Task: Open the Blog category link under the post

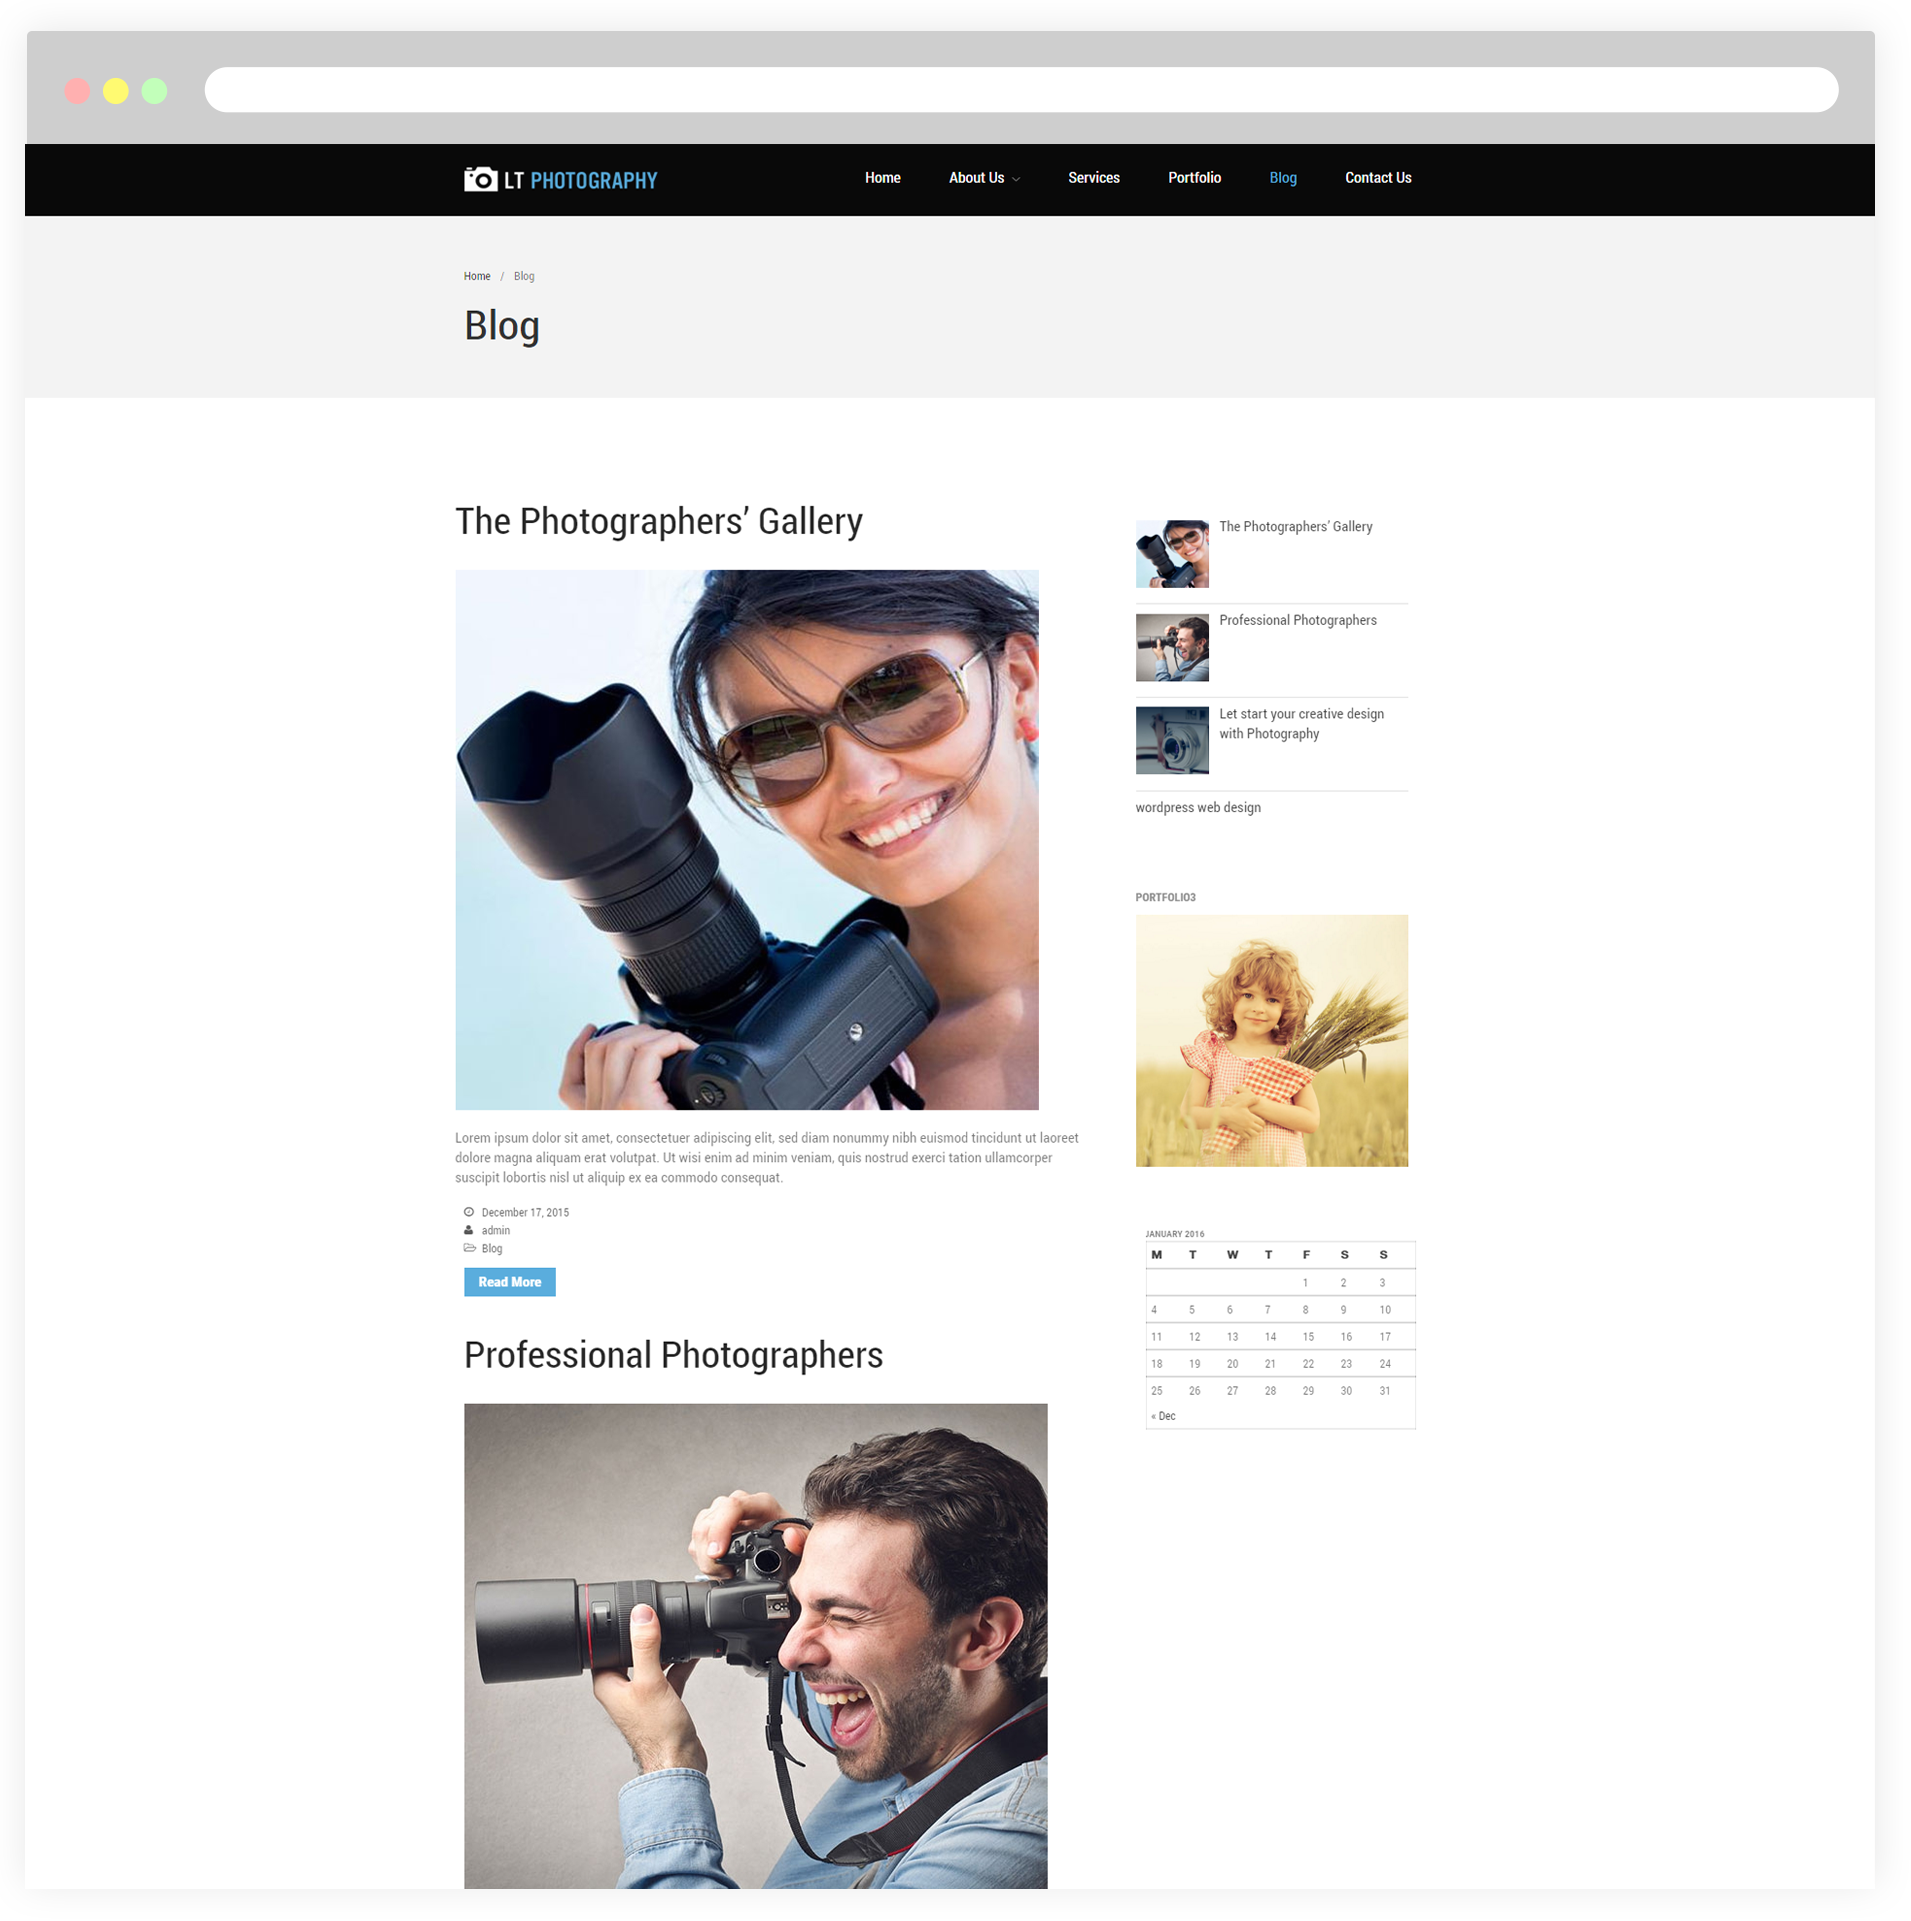Action: click(492, 1248)
